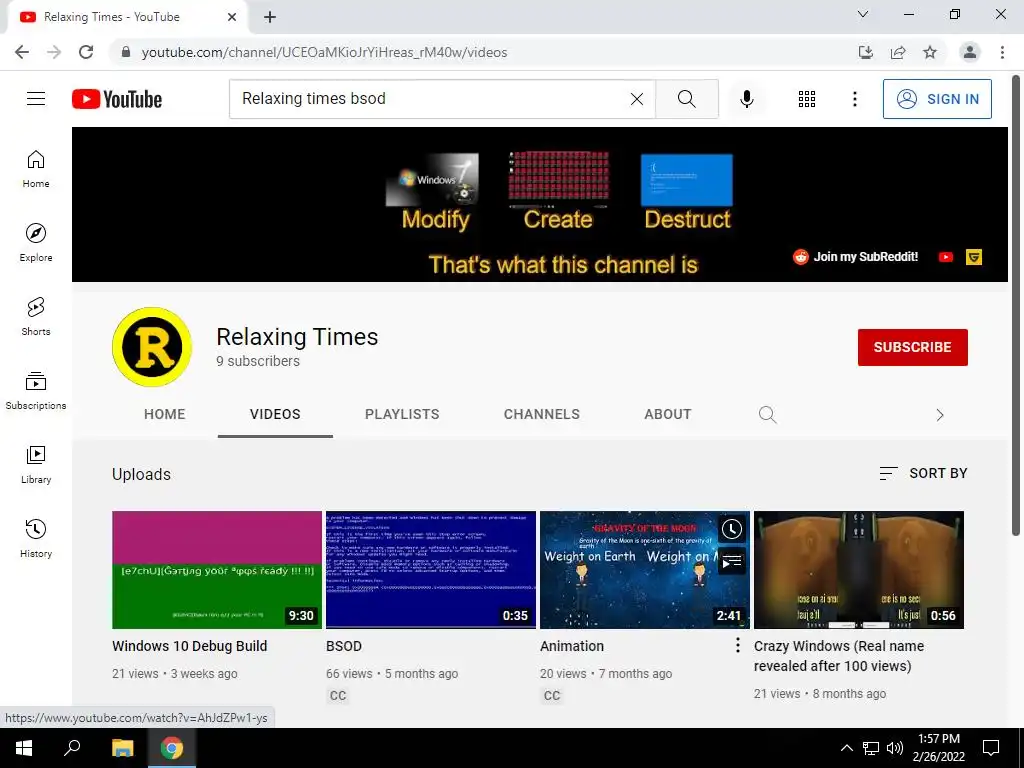Image resolution: width=1024 pixels, height=768 pixels.
Task: Open the tab search dropdown arrow
Action: coord(863,14)
